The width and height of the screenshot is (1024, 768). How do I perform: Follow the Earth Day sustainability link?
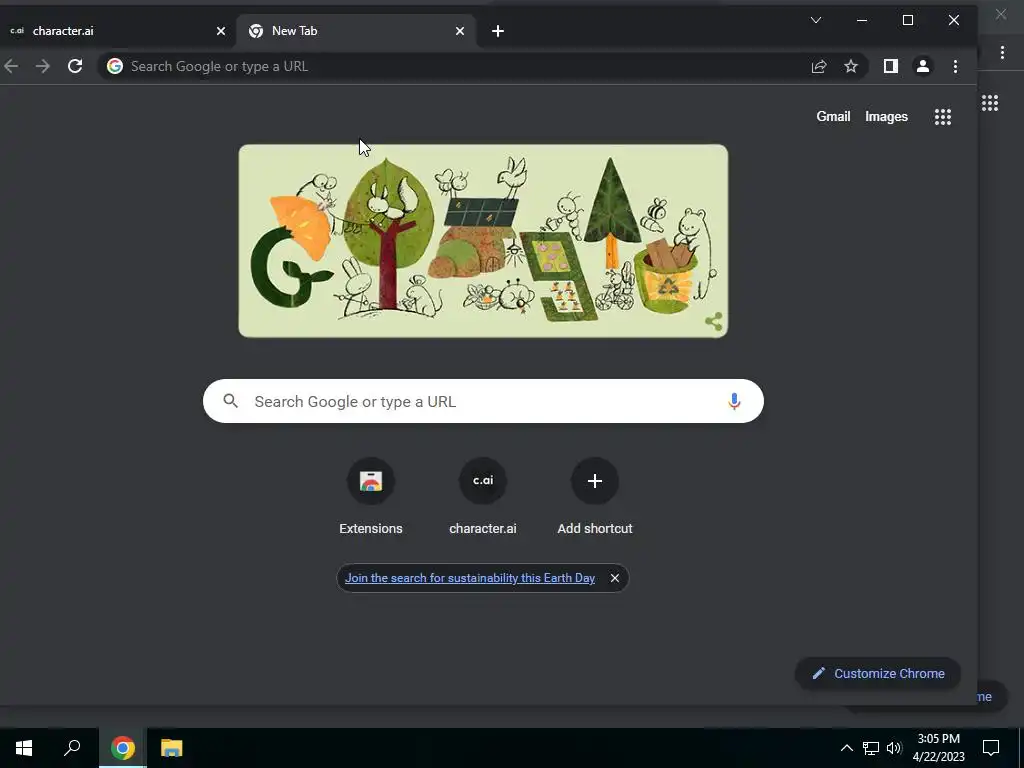click(470, 578)
